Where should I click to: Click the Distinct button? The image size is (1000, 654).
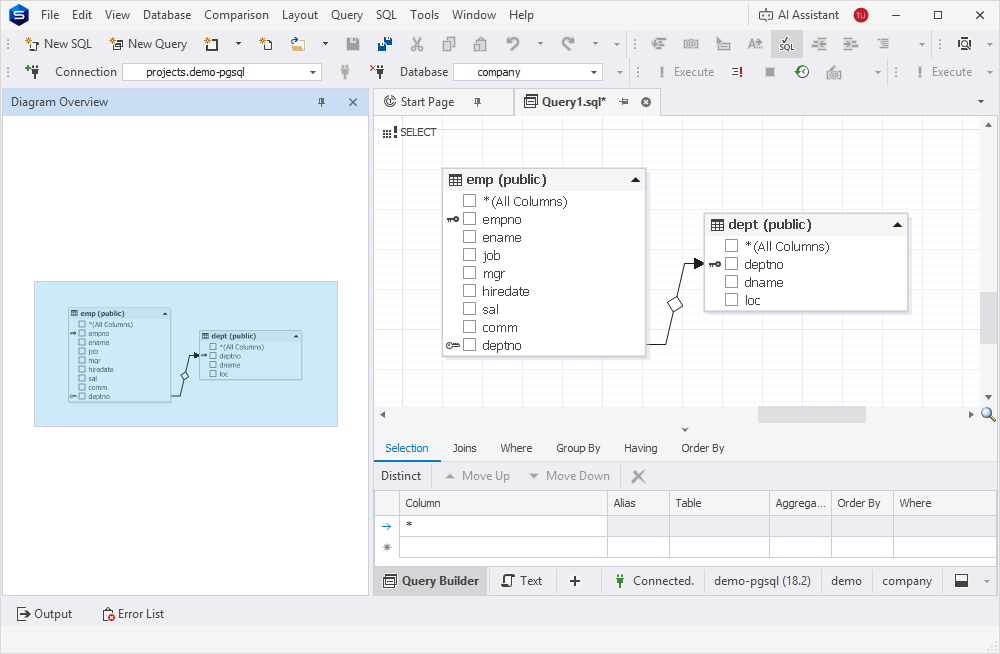(401, 476)
